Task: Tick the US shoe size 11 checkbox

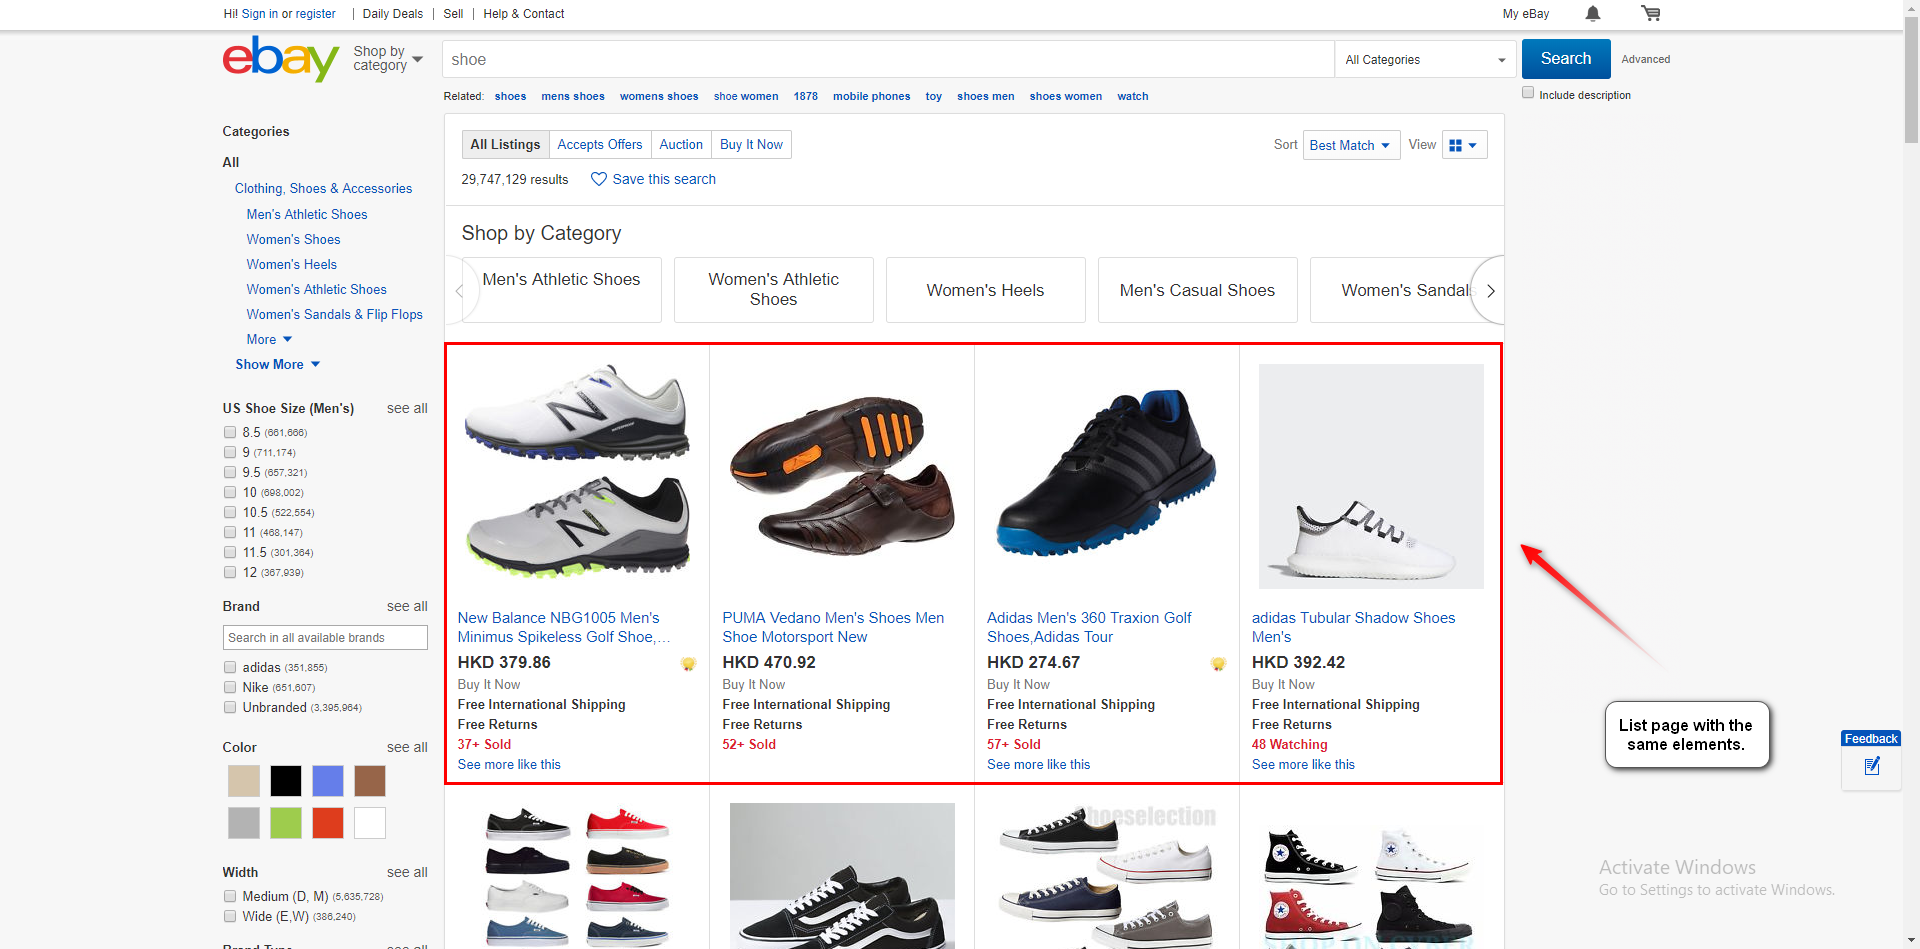Action: pyautogui.click(x=230, y=532)
